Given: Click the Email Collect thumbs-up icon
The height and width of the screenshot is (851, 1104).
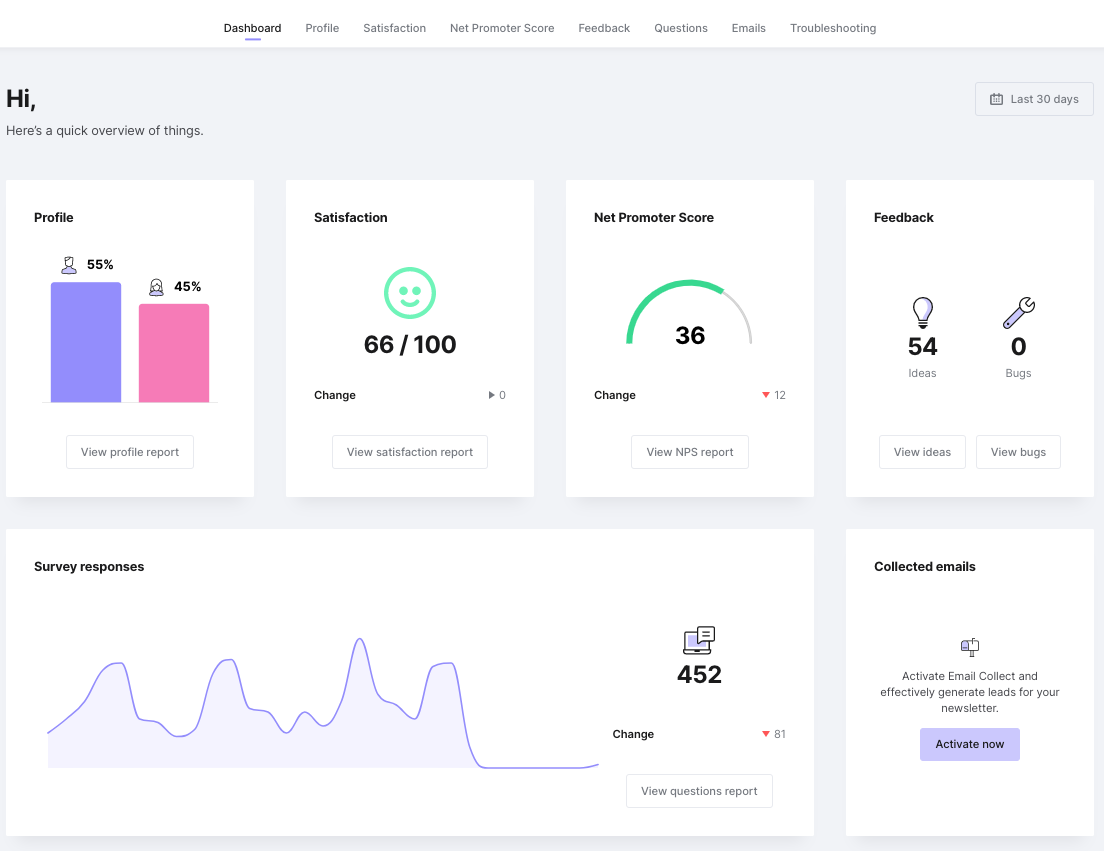Looking at the screenshot, I should pos(969,647).
